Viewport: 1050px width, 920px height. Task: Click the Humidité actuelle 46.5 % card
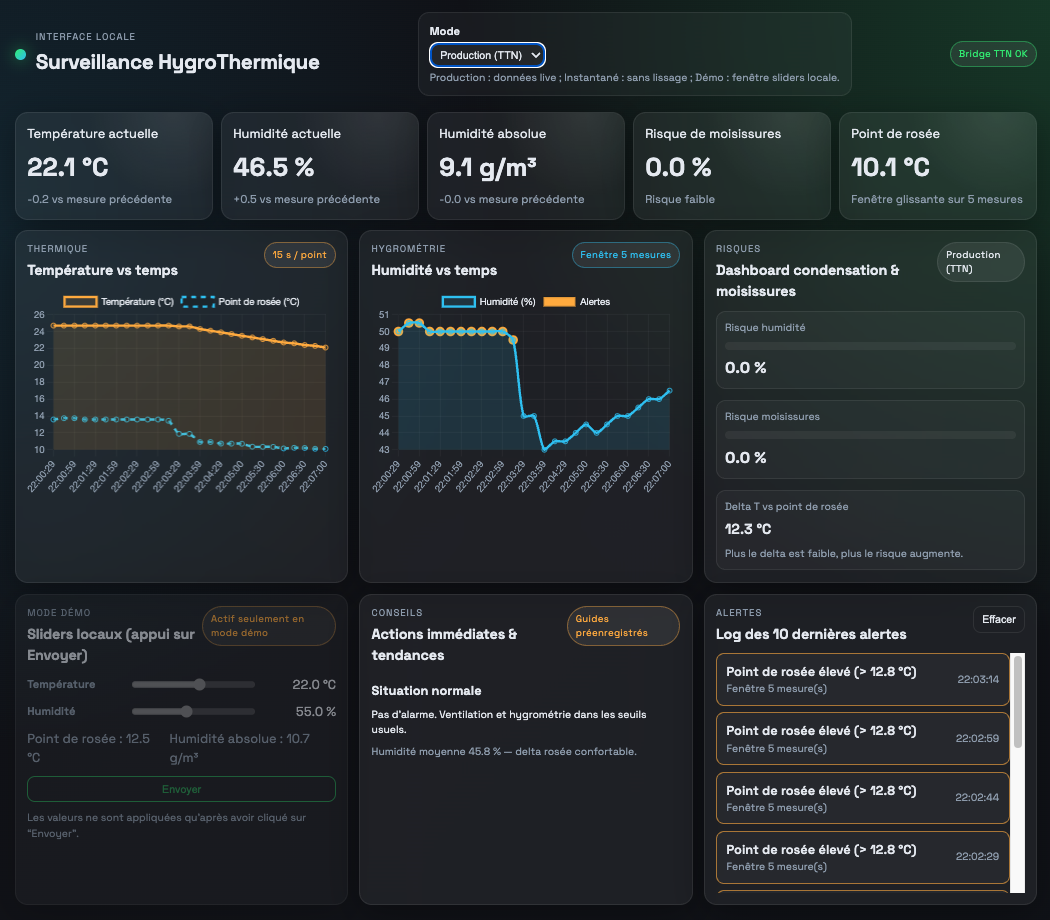(319, 166)
